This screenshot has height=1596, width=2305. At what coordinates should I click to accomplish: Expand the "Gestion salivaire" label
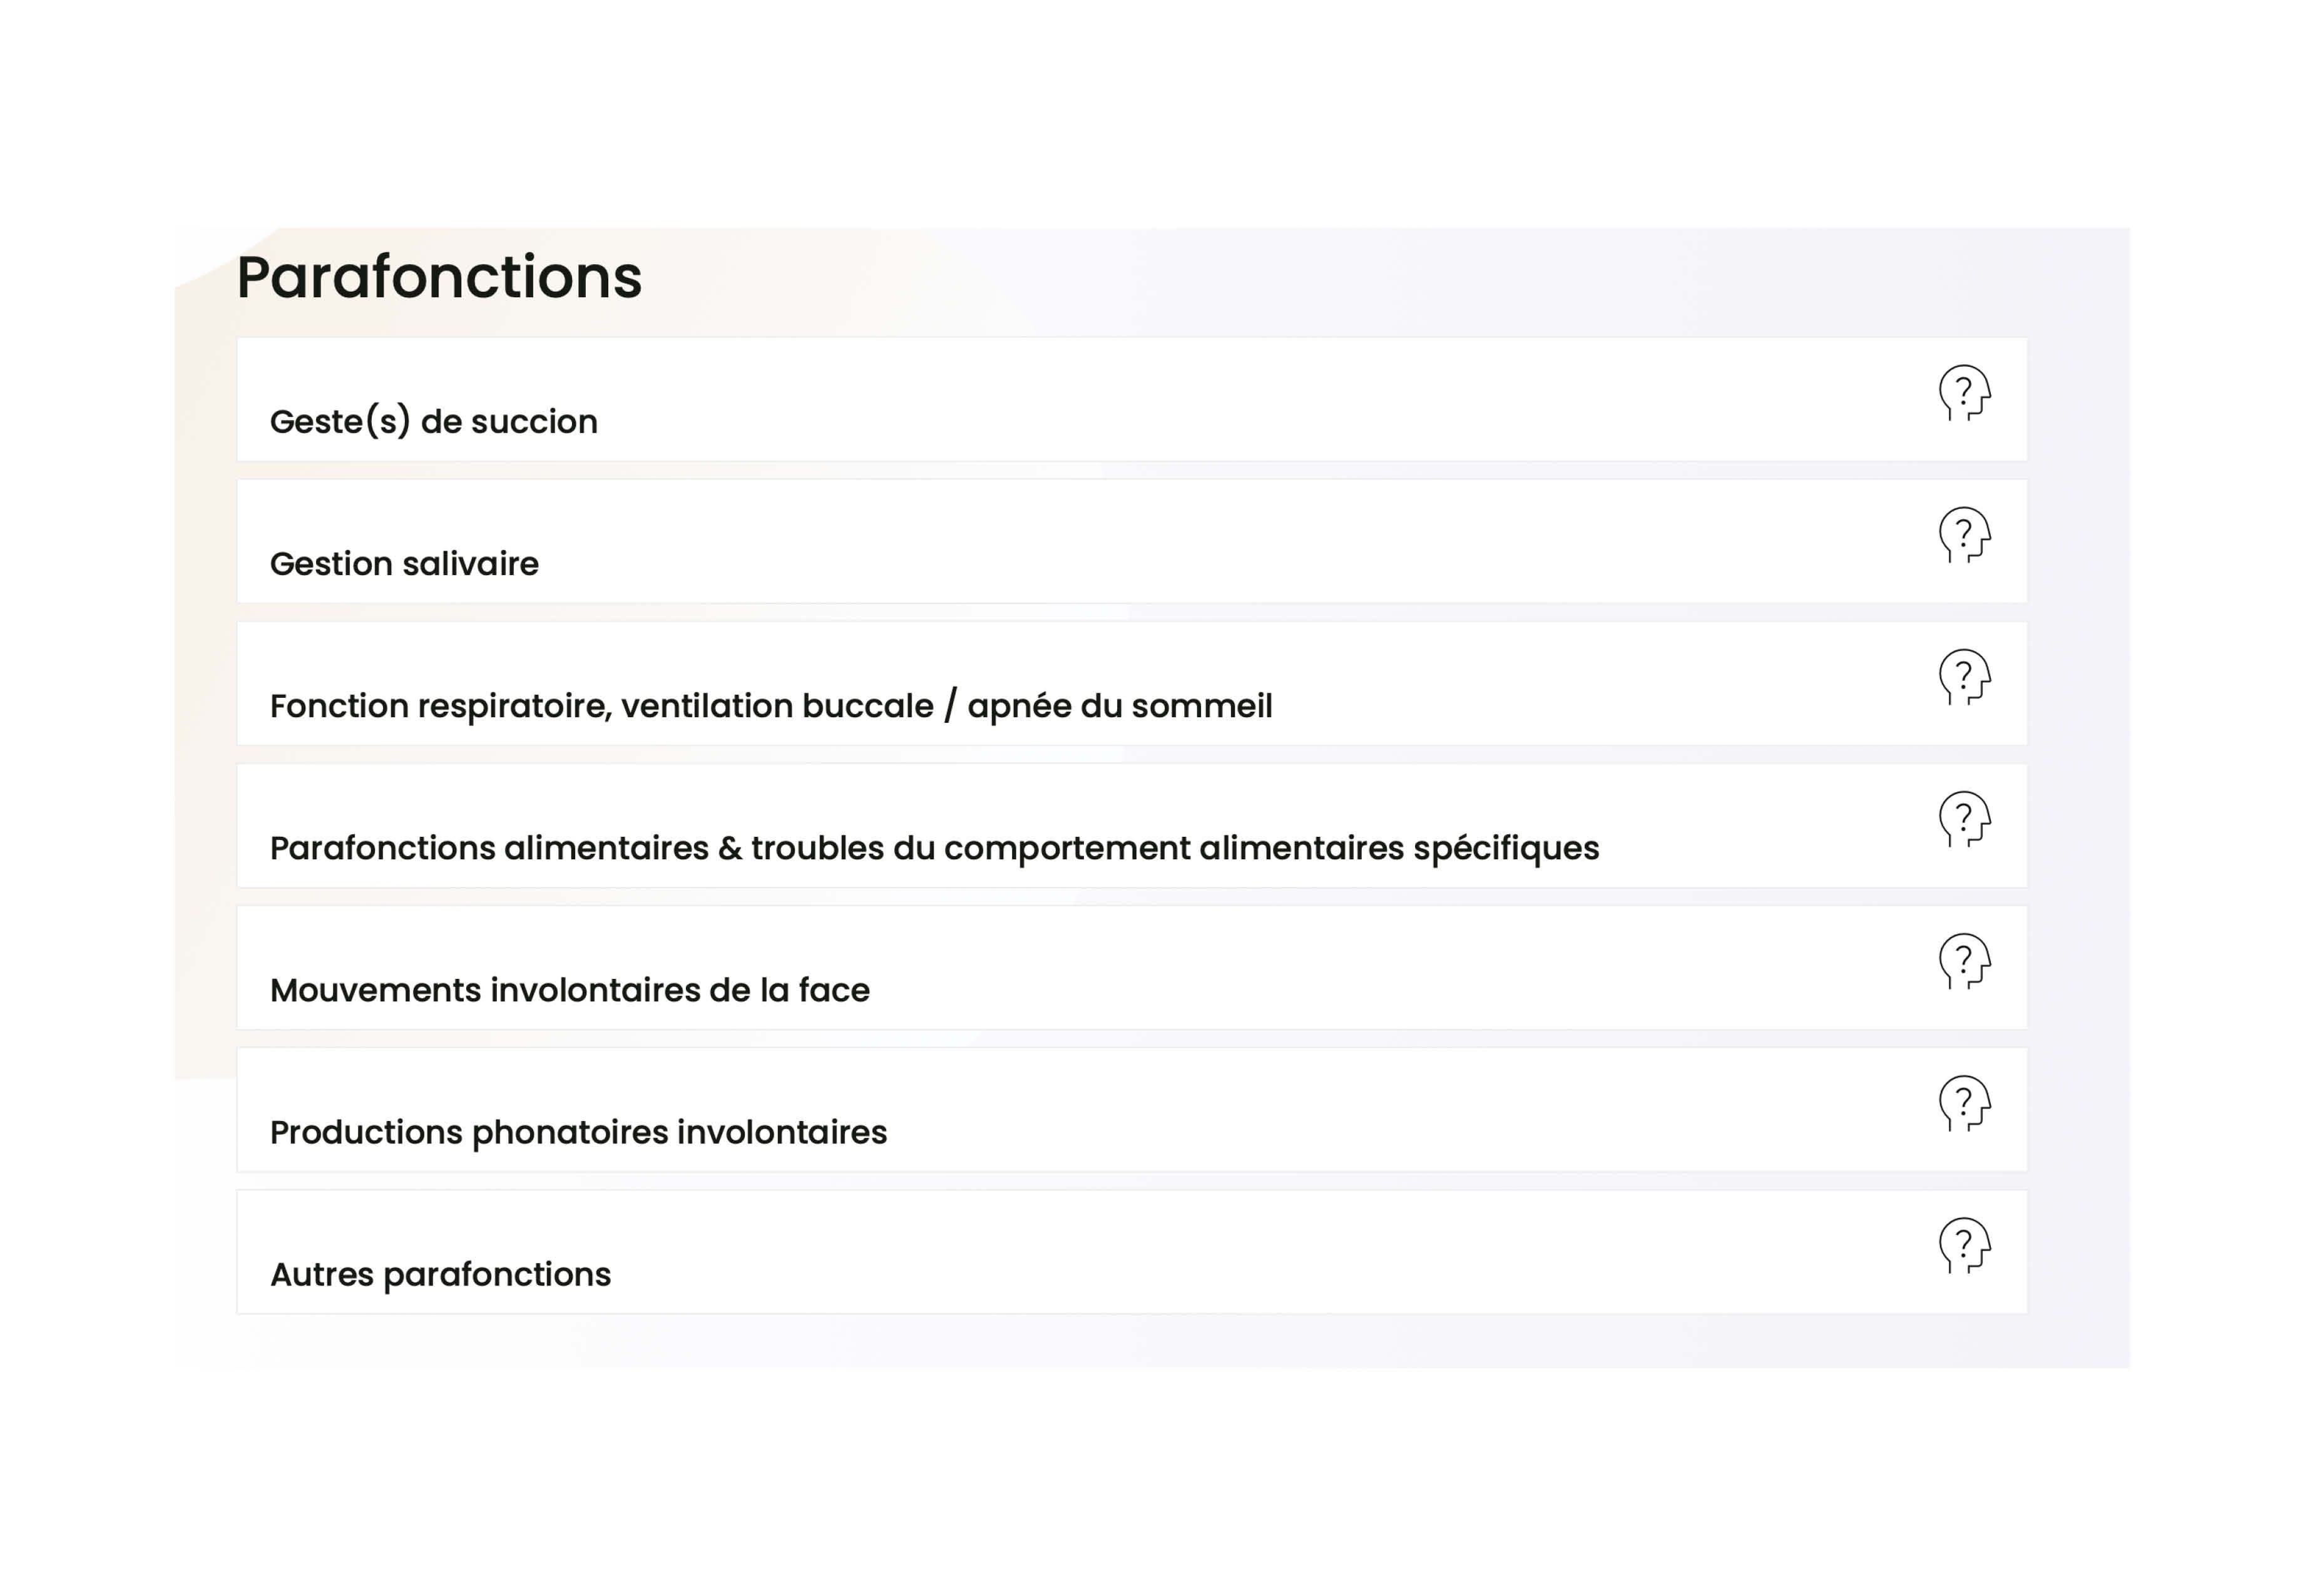pyautogui.click(x=404, y=564)
